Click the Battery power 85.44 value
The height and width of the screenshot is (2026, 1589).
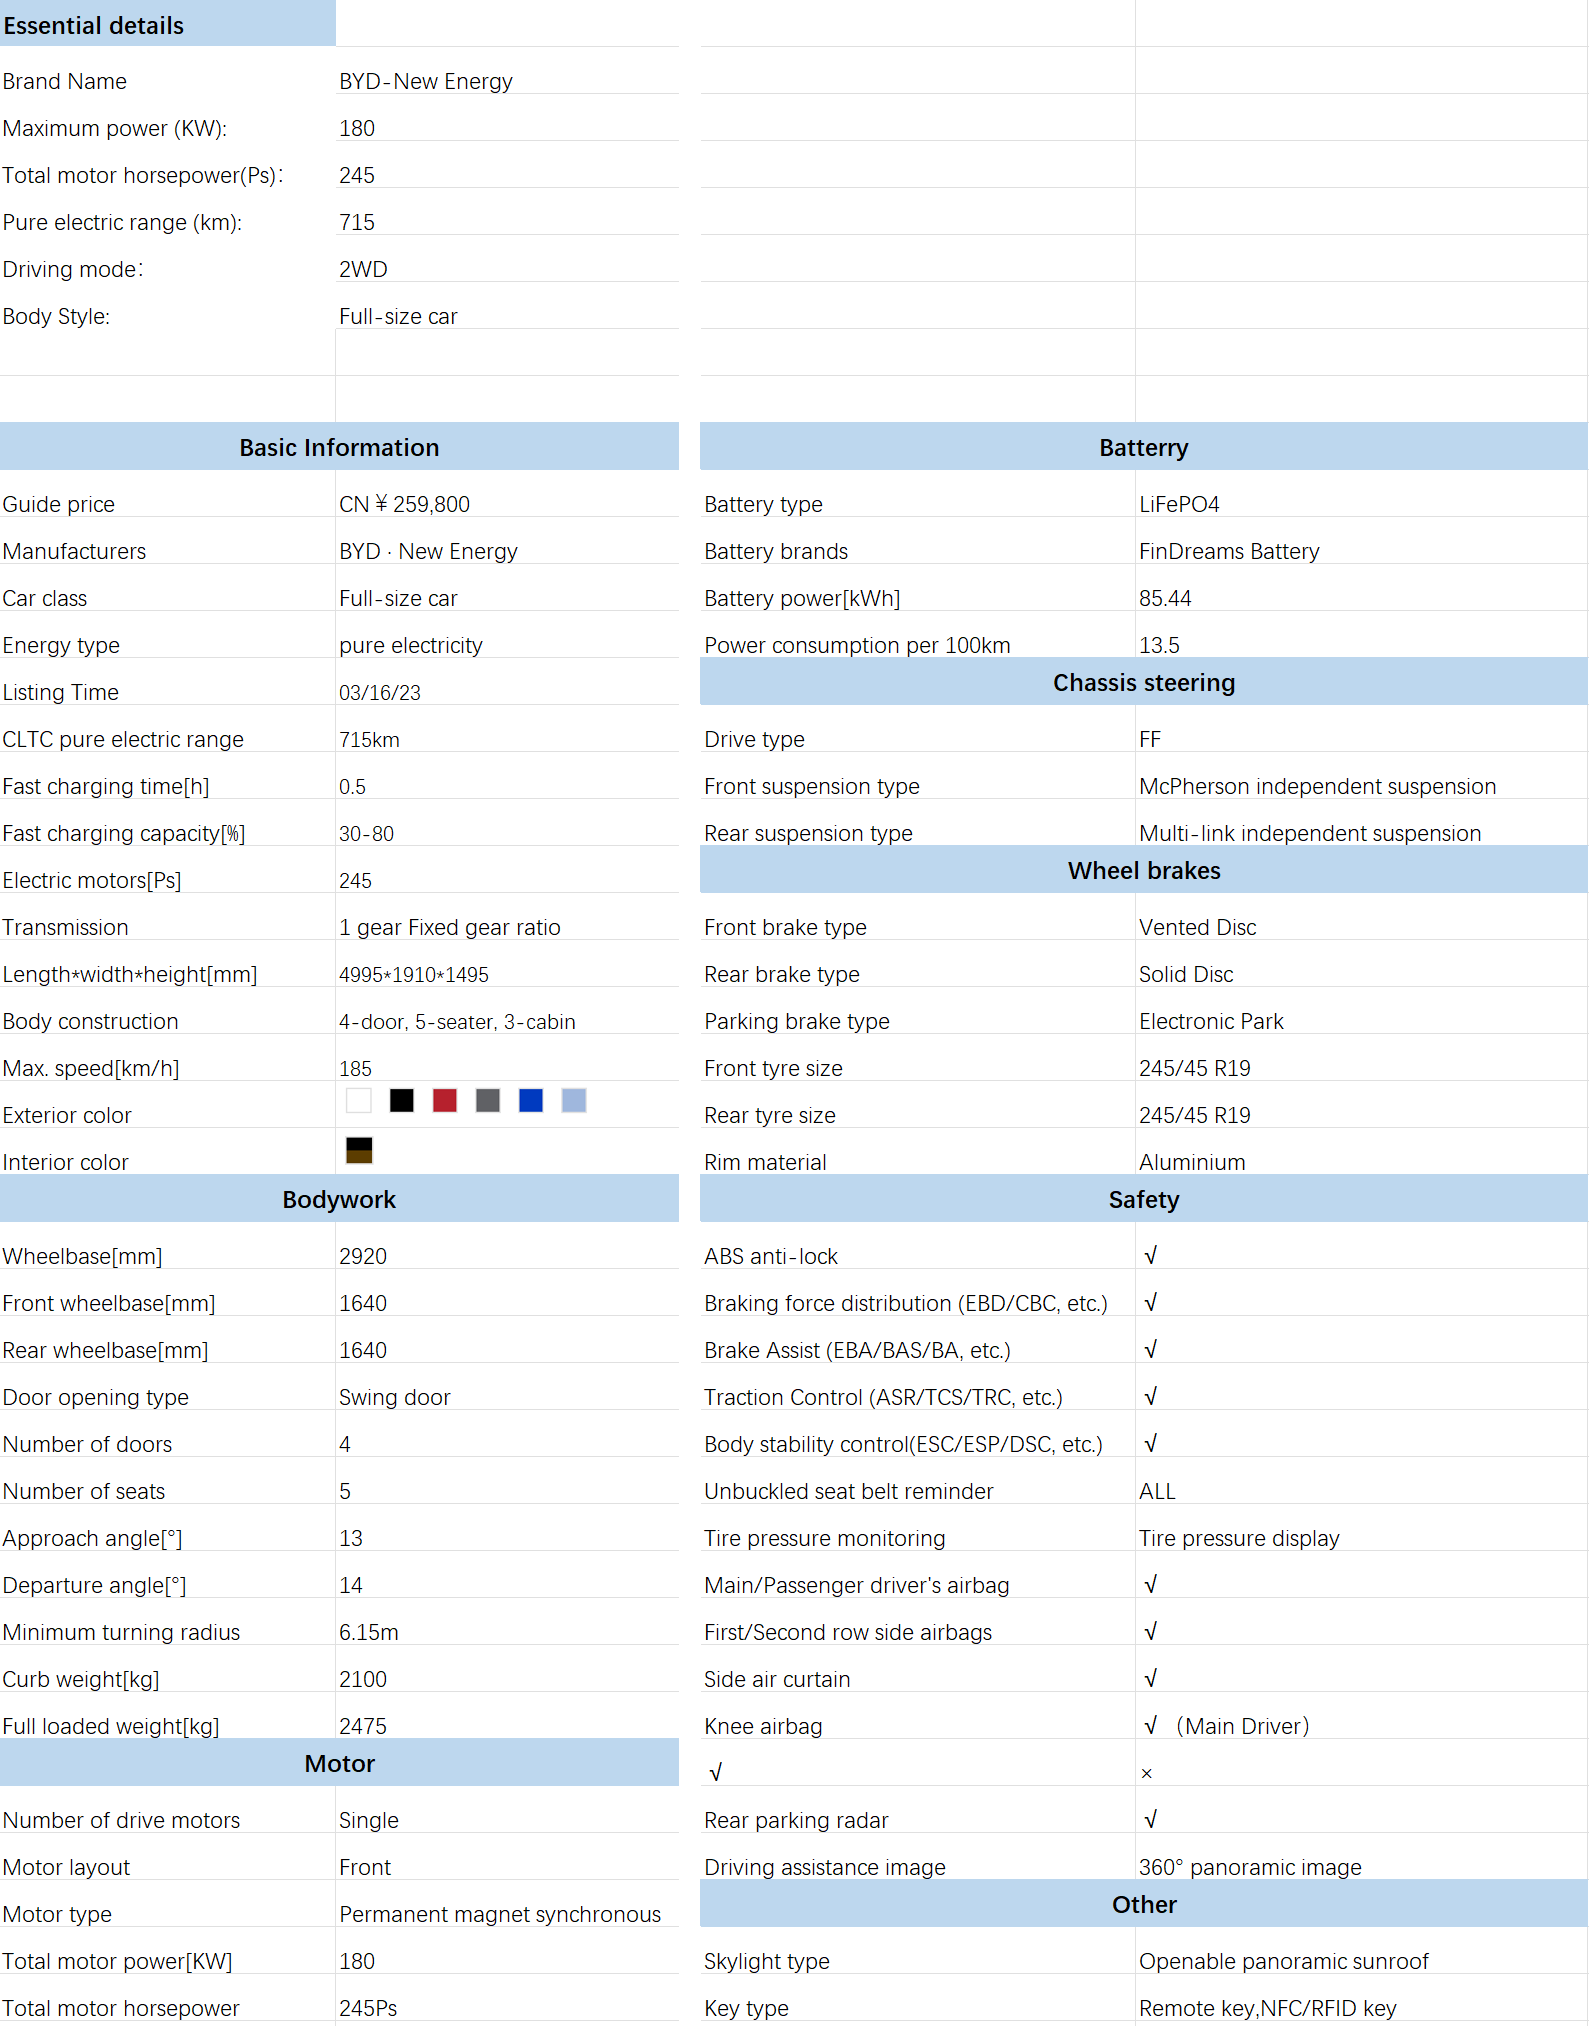[1165, 598]
